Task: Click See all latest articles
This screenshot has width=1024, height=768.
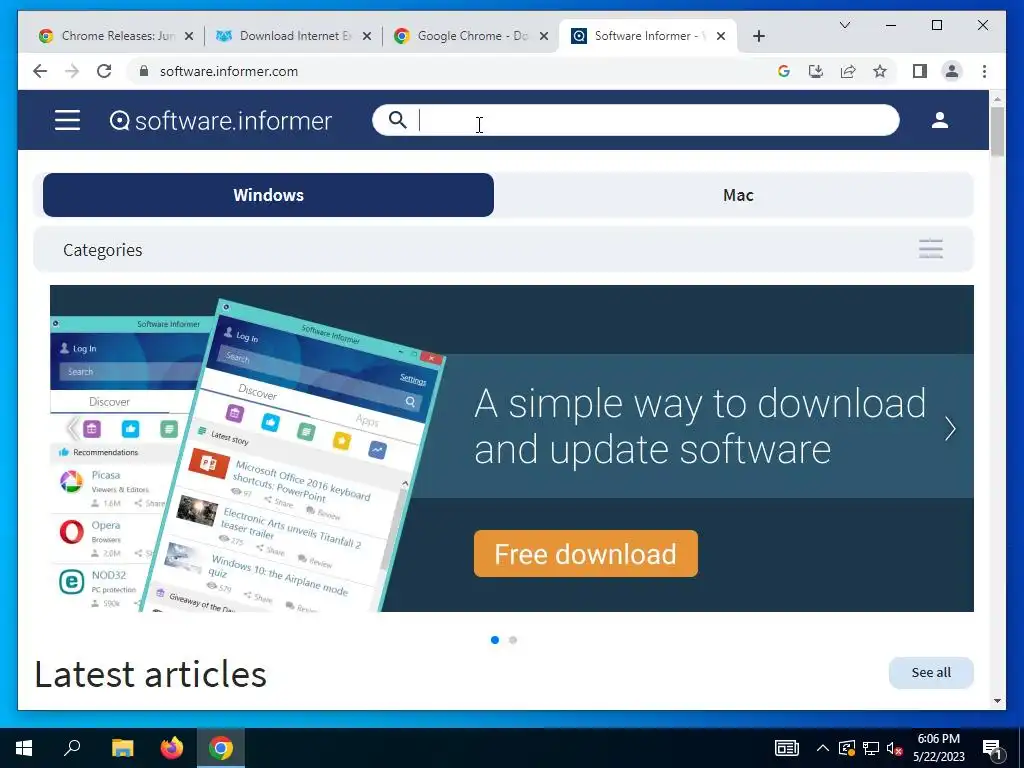Action: click(x=931, y=673)
